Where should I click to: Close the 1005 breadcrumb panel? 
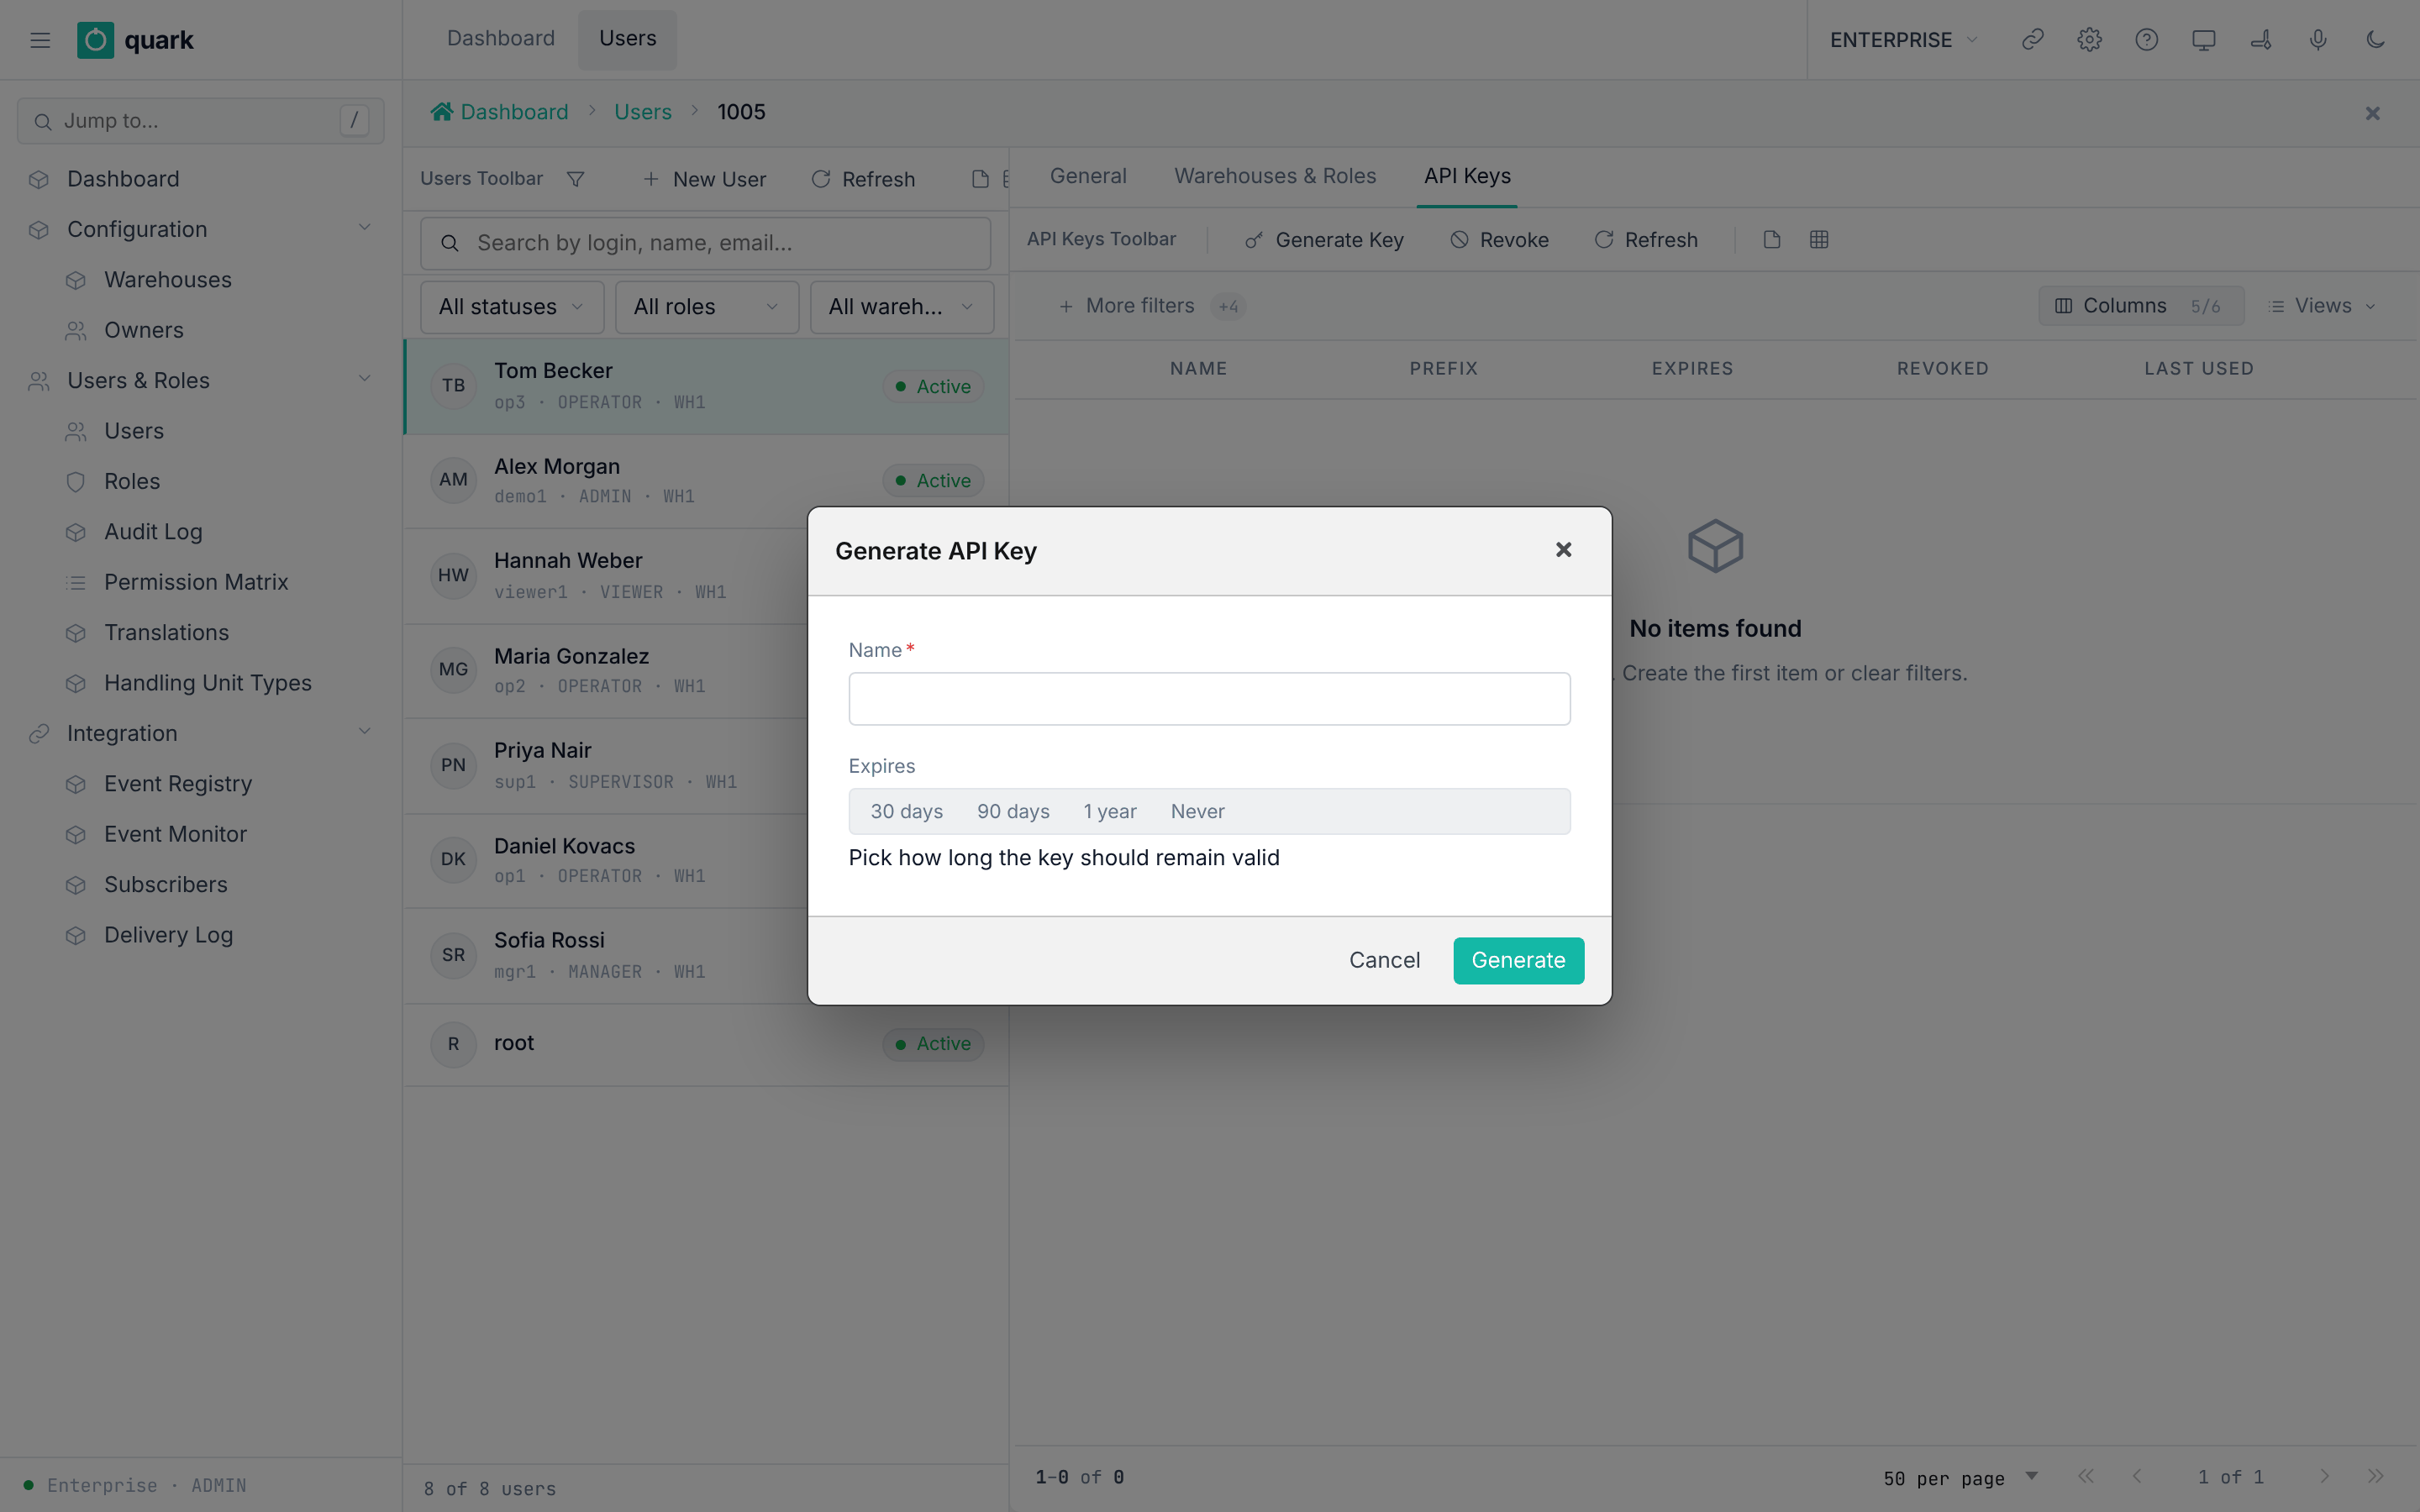point(2372,113)
